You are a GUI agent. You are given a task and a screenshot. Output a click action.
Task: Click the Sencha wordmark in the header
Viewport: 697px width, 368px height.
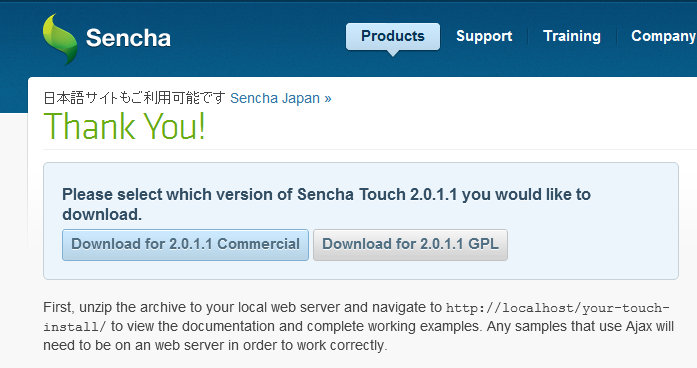[x=128, y=38]
